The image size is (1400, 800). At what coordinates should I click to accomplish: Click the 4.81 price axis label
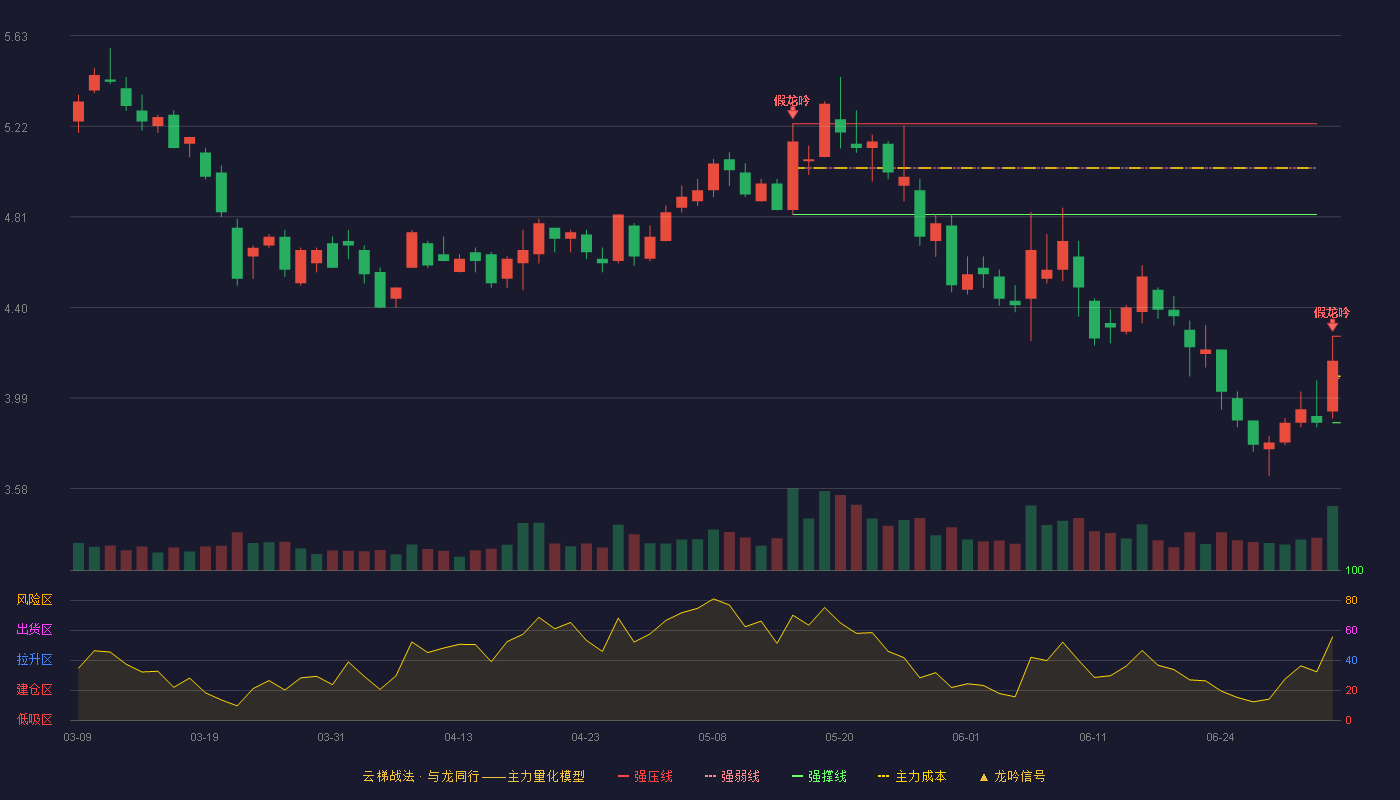point(16,218)
